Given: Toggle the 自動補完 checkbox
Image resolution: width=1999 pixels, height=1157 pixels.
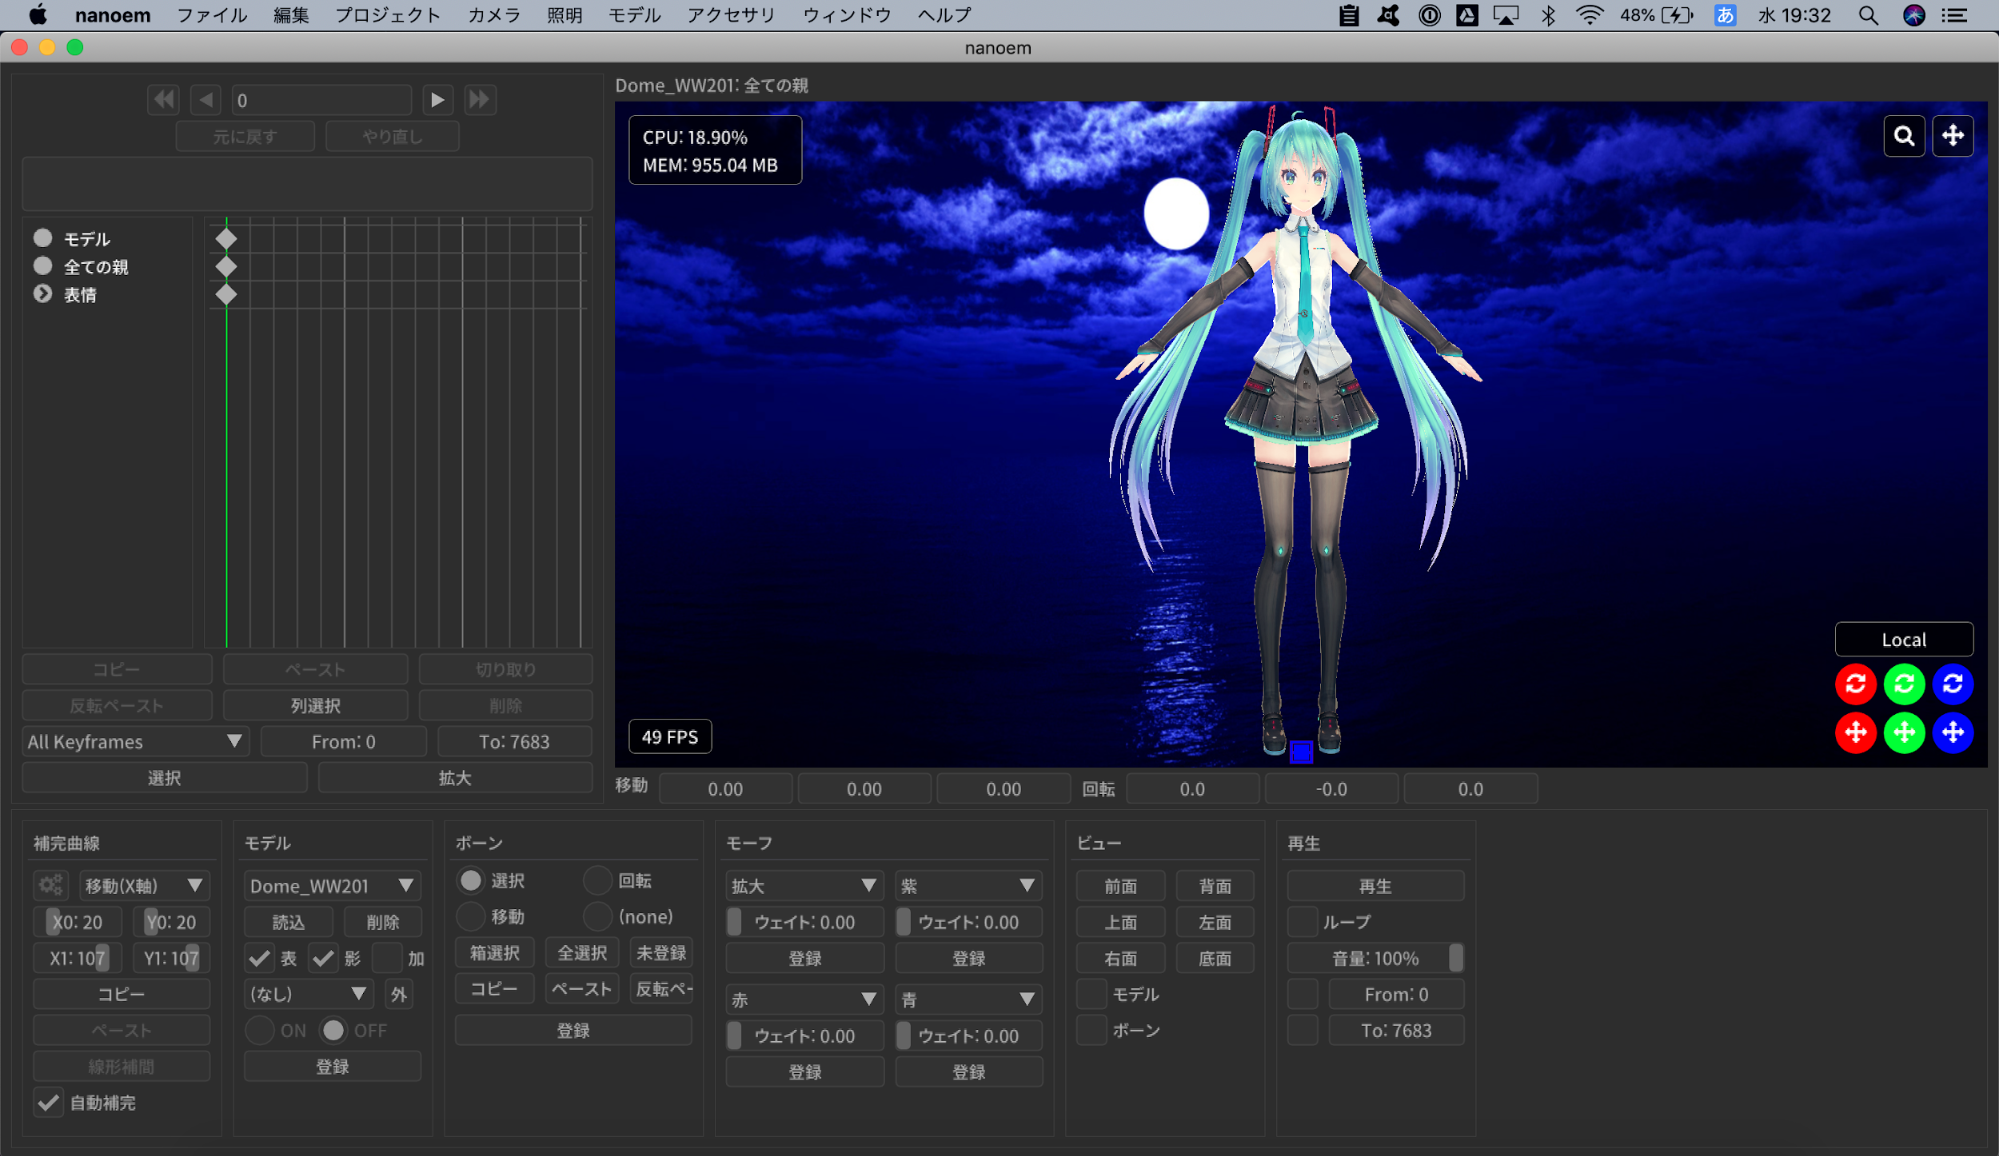Looking at the screenshot, I should tap(47, 1103).
